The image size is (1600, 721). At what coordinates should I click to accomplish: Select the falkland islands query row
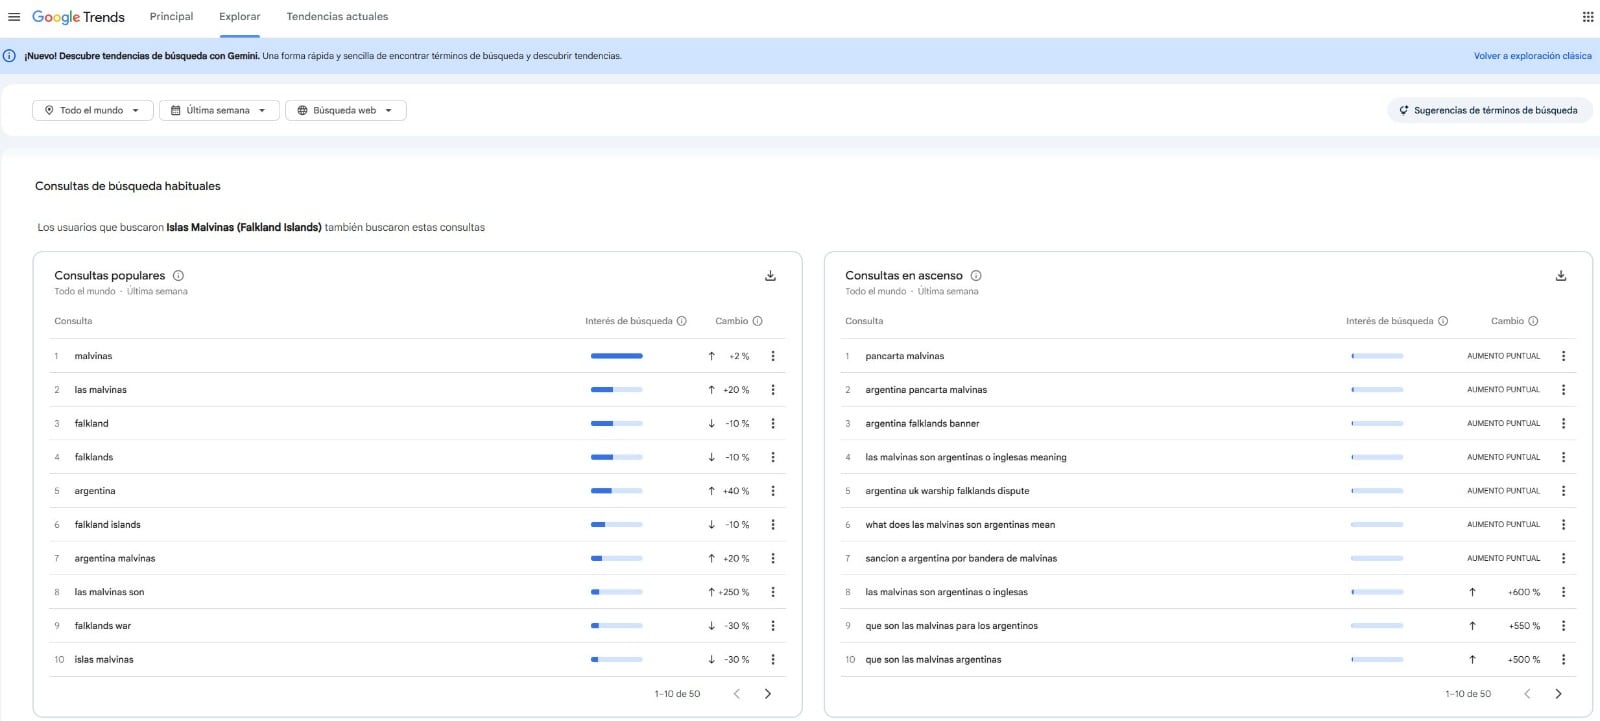tap(417, 525)
